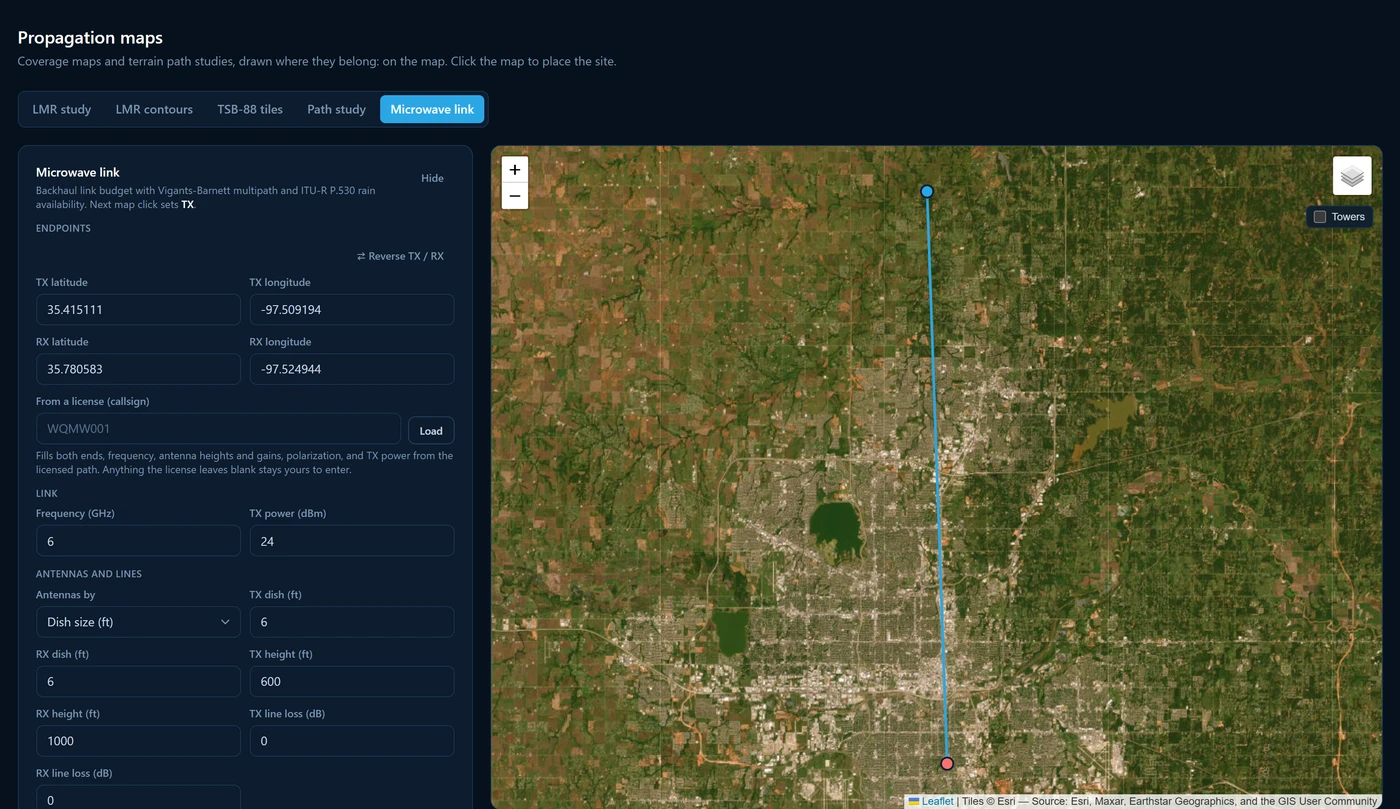
Task: Open the Path study tab
Action: [x=336, y=109]
